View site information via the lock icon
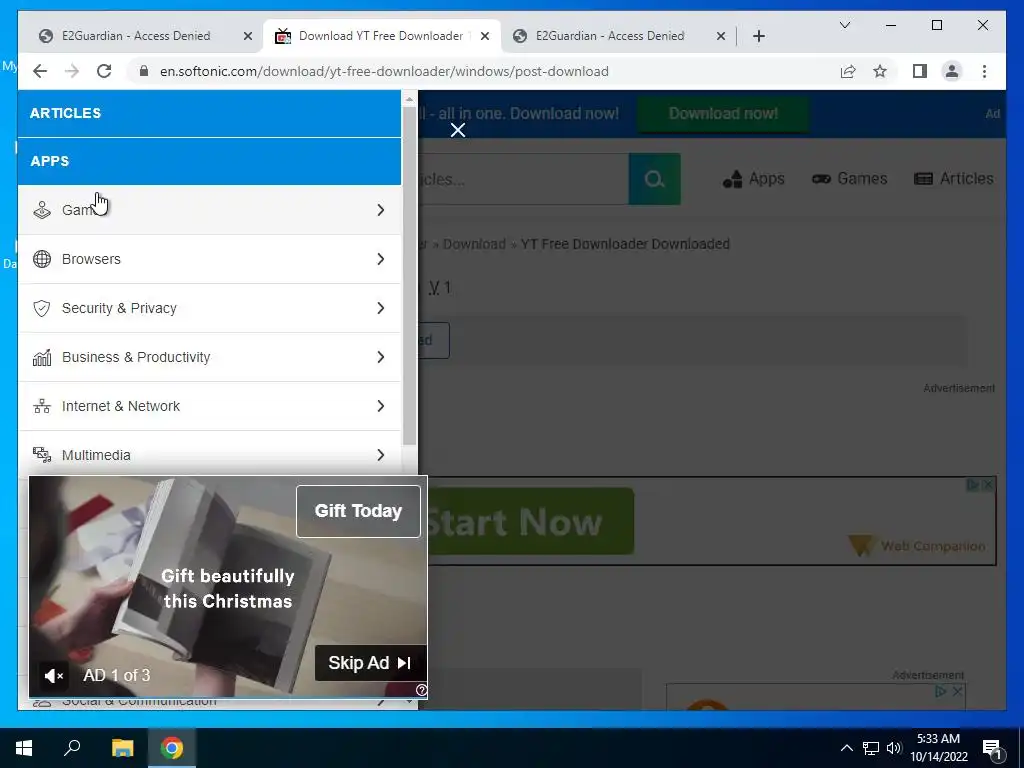This screenshot has width=1024, height=768. click(x=144, y=71)
